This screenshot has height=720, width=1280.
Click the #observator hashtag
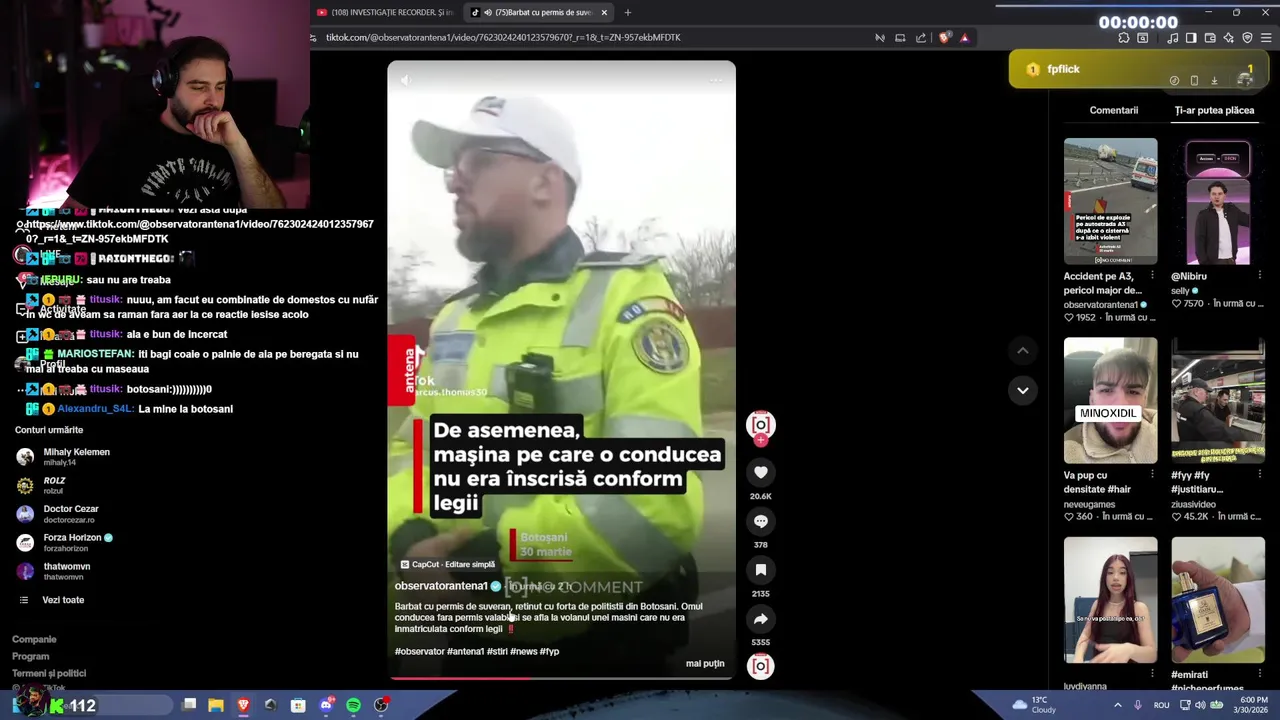click(x=419, y=652)
